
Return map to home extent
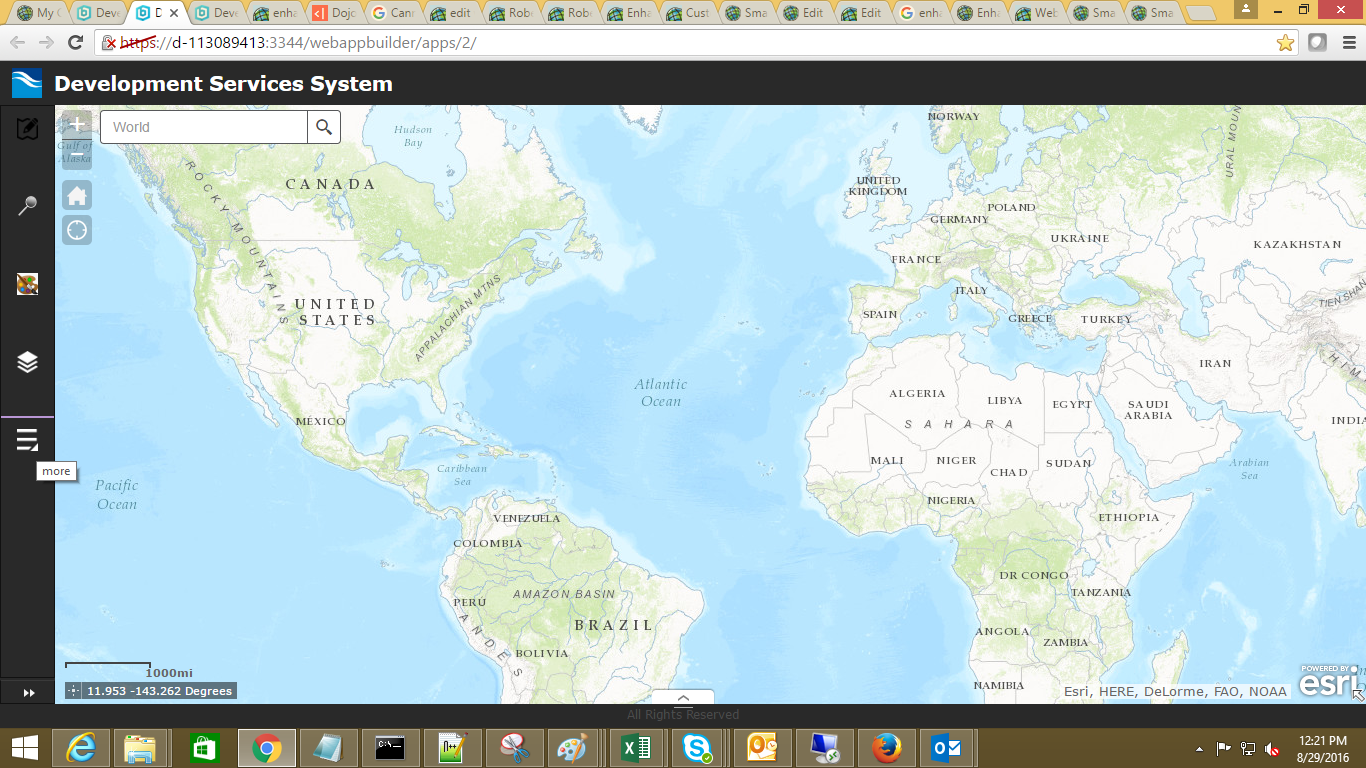pos(77,194)
